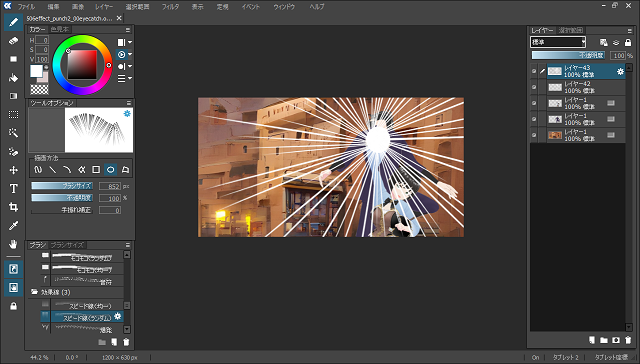
Task: Toggle visibility of layer レイヤー42
Action: (534, 87)
